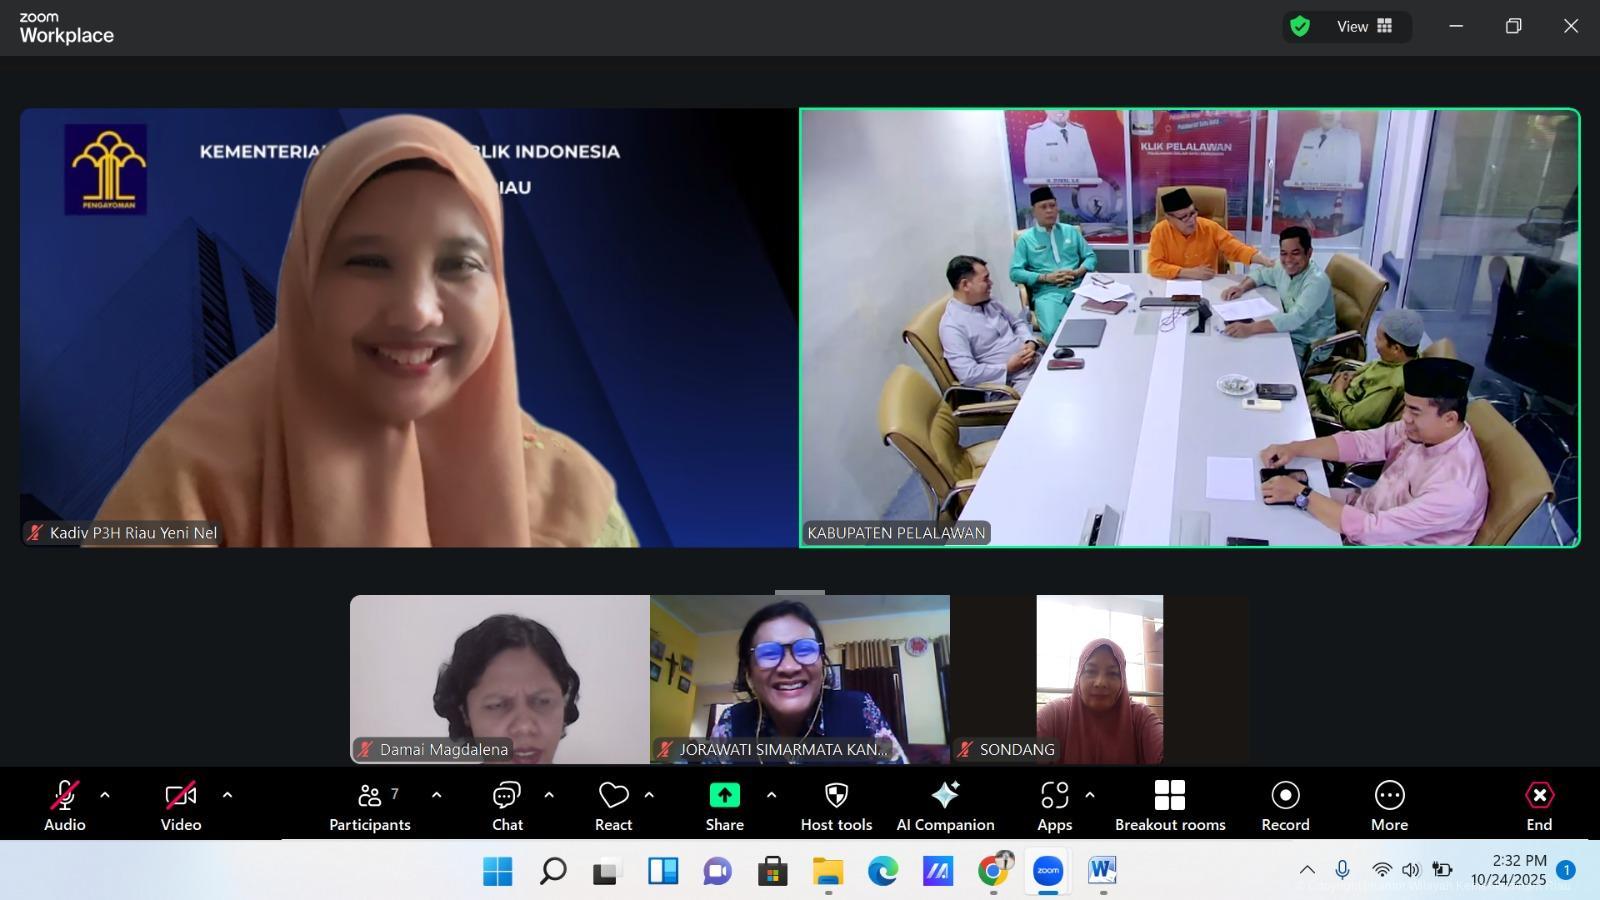Unmute the microphone Audio button
The height and width of the screenshot is (900, 1600).
65,805
